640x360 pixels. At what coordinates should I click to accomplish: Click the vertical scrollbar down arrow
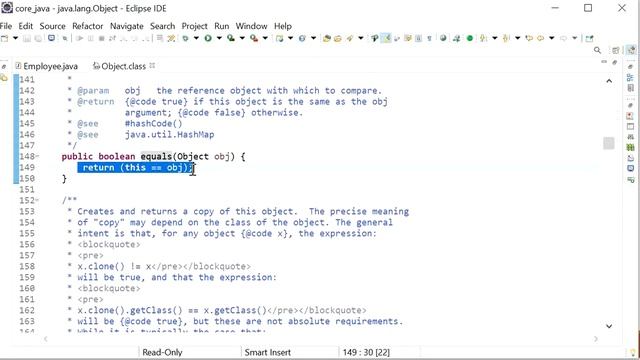click(x=609, y=326)
